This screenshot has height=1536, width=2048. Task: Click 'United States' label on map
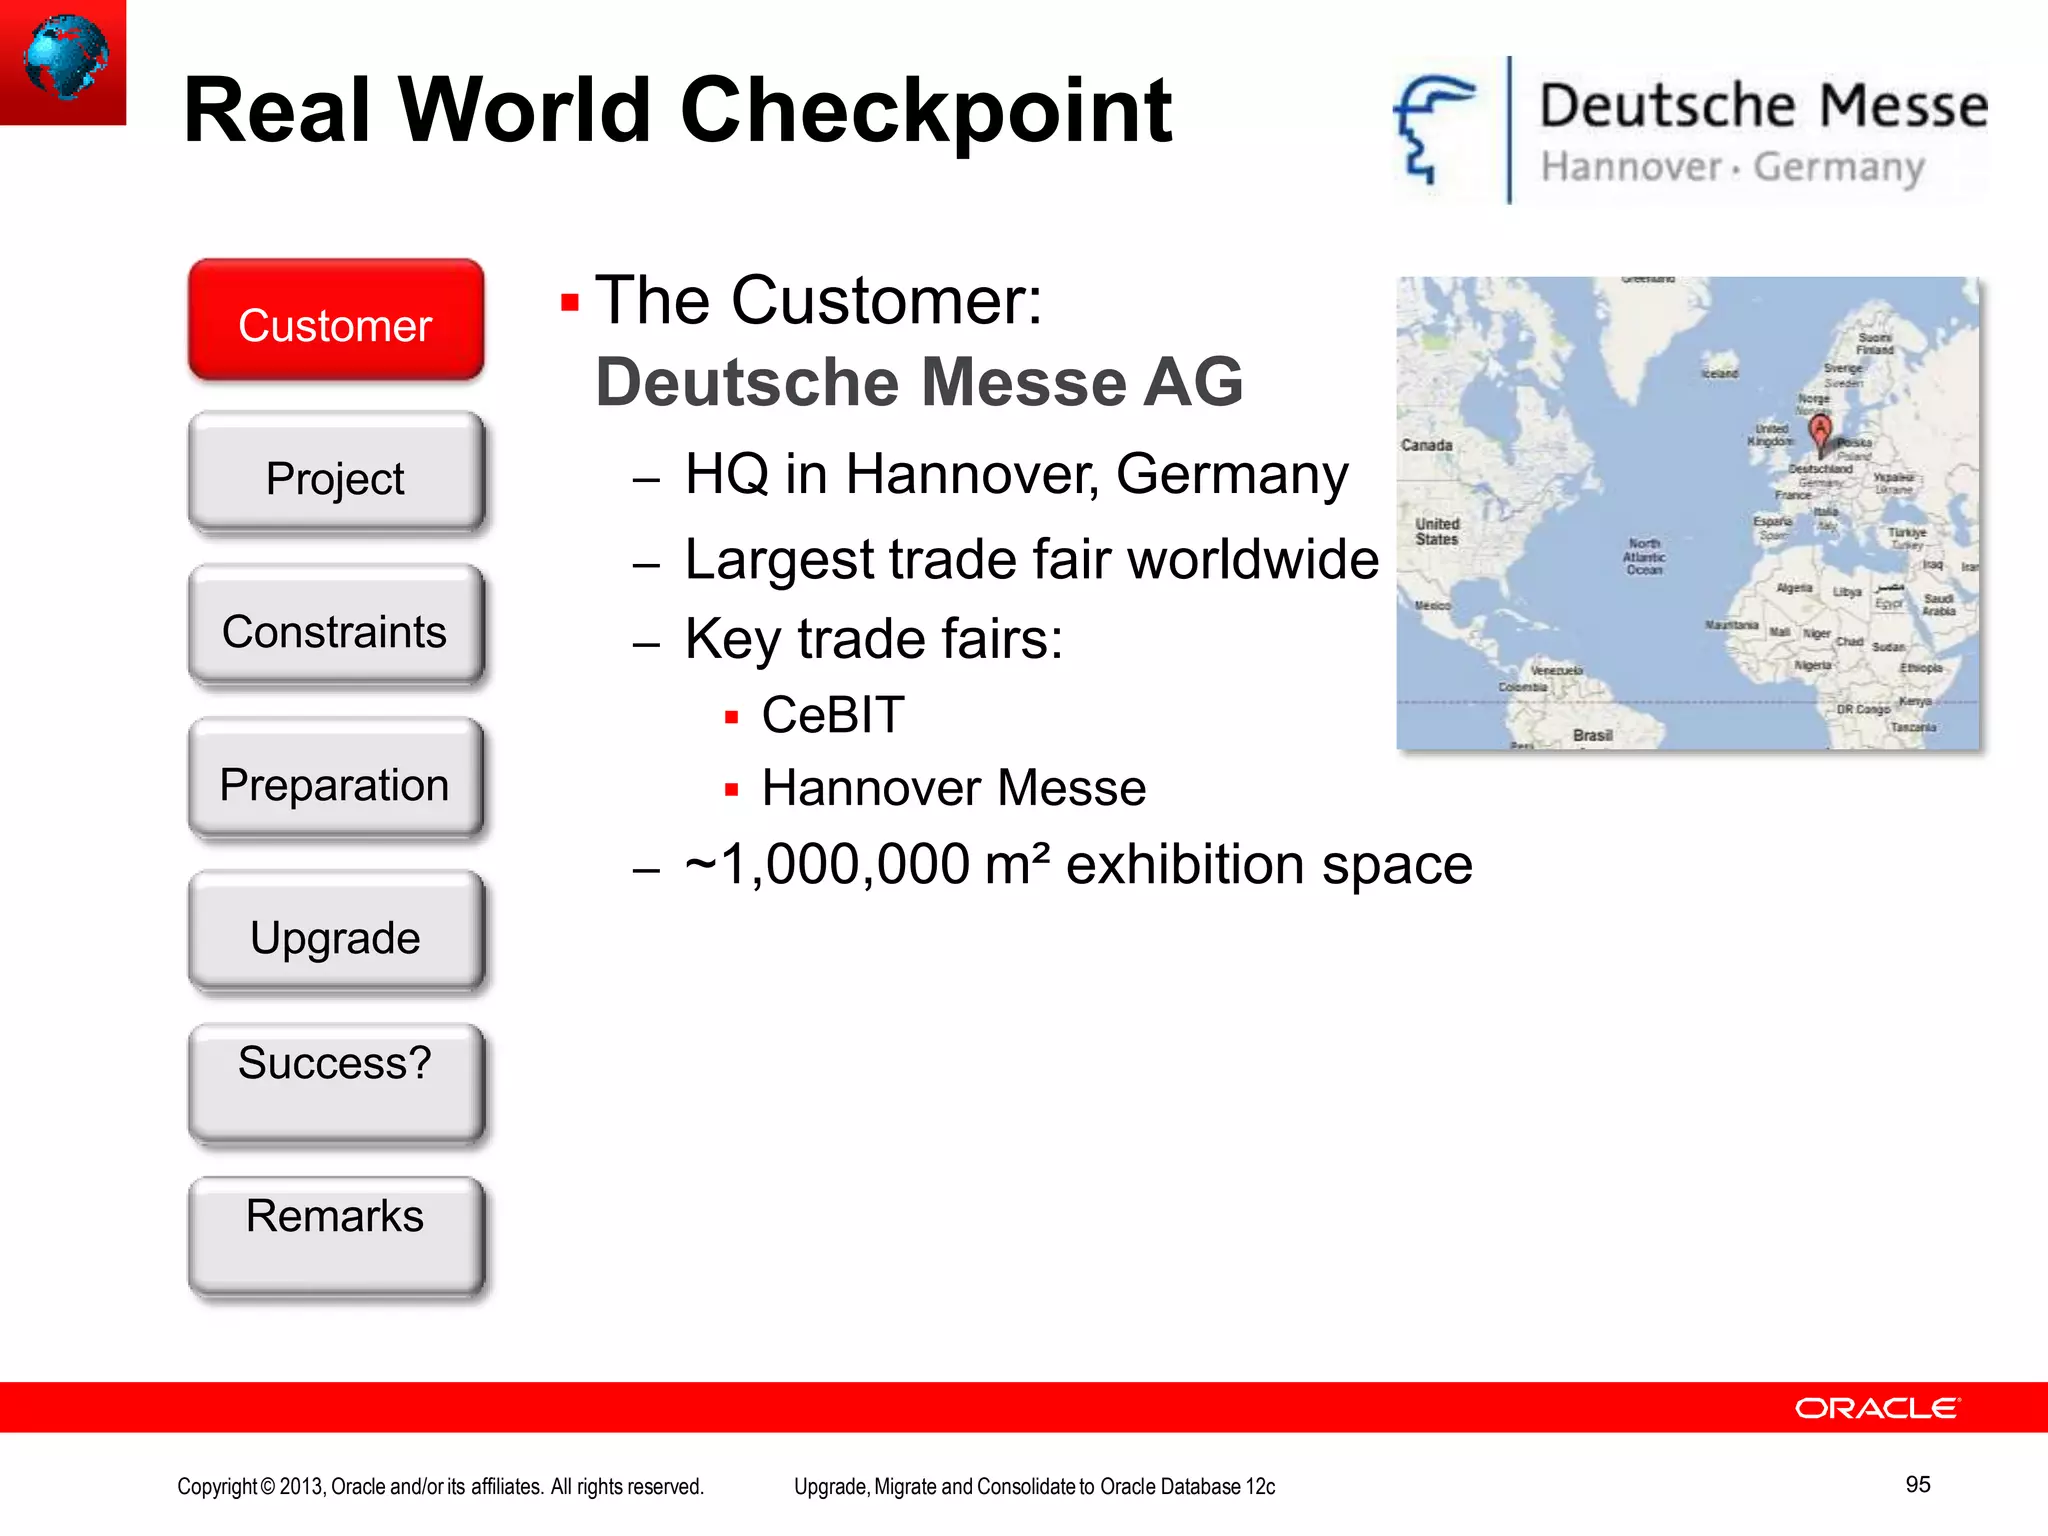click(1437, 531)
